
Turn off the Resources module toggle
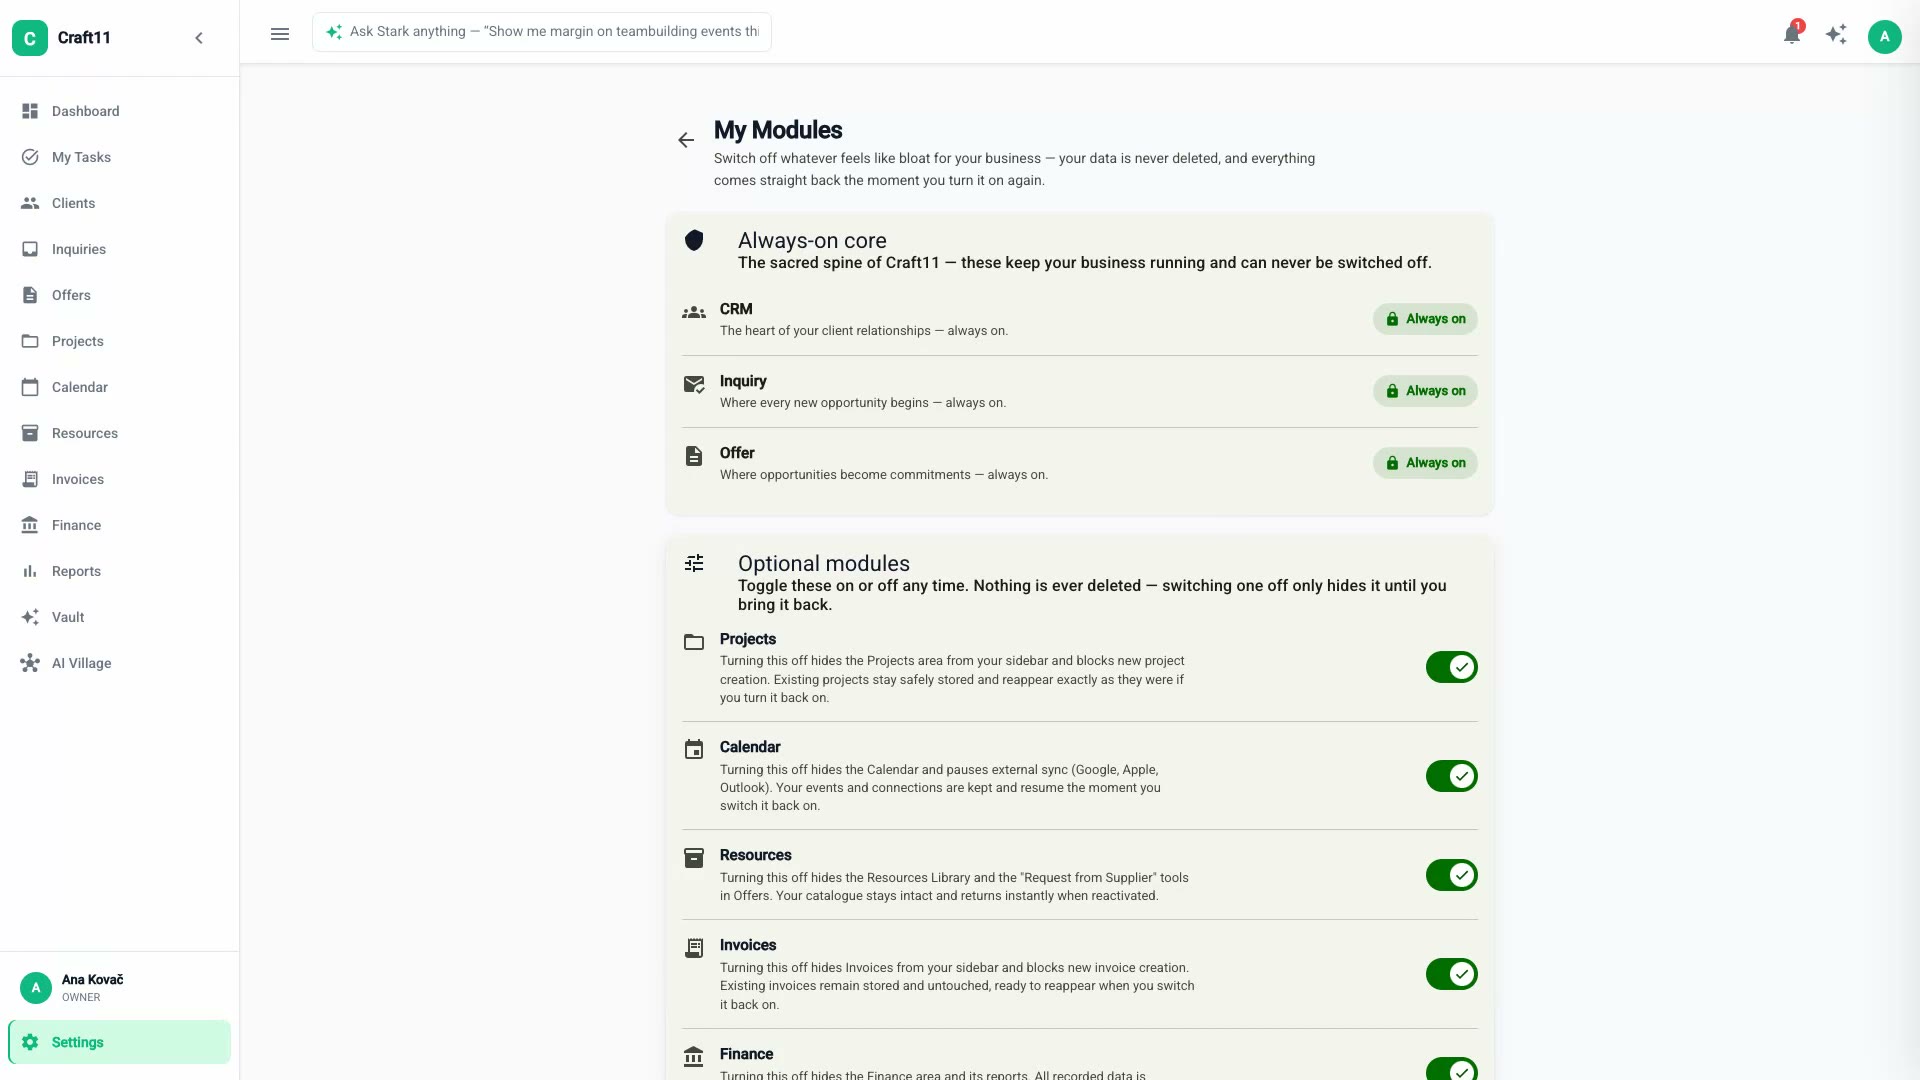tap(1451, 875)
